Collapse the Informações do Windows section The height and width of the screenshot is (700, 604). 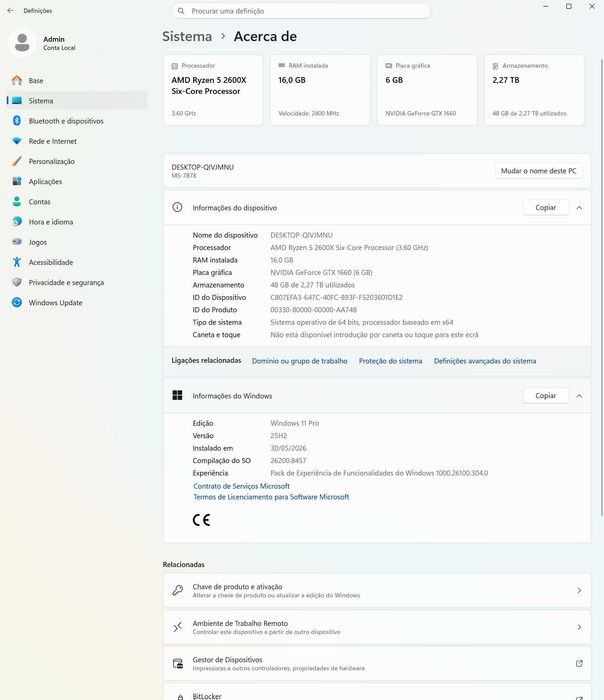[x=579, y=396]
